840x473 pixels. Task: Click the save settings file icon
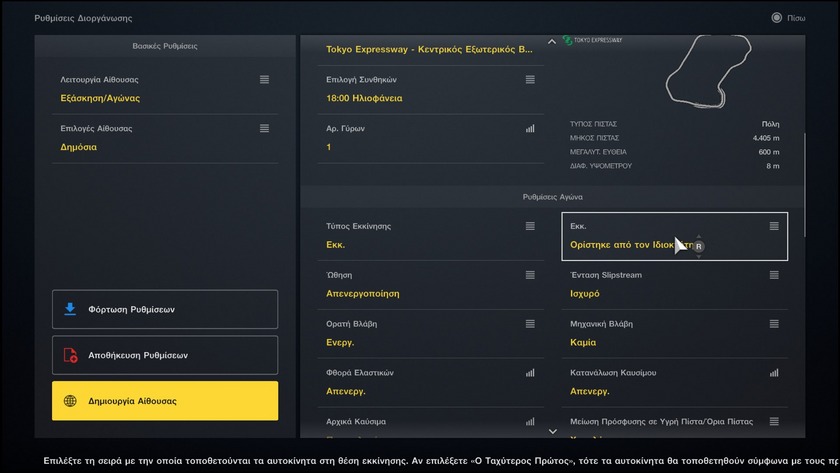[x=70, y=355]
